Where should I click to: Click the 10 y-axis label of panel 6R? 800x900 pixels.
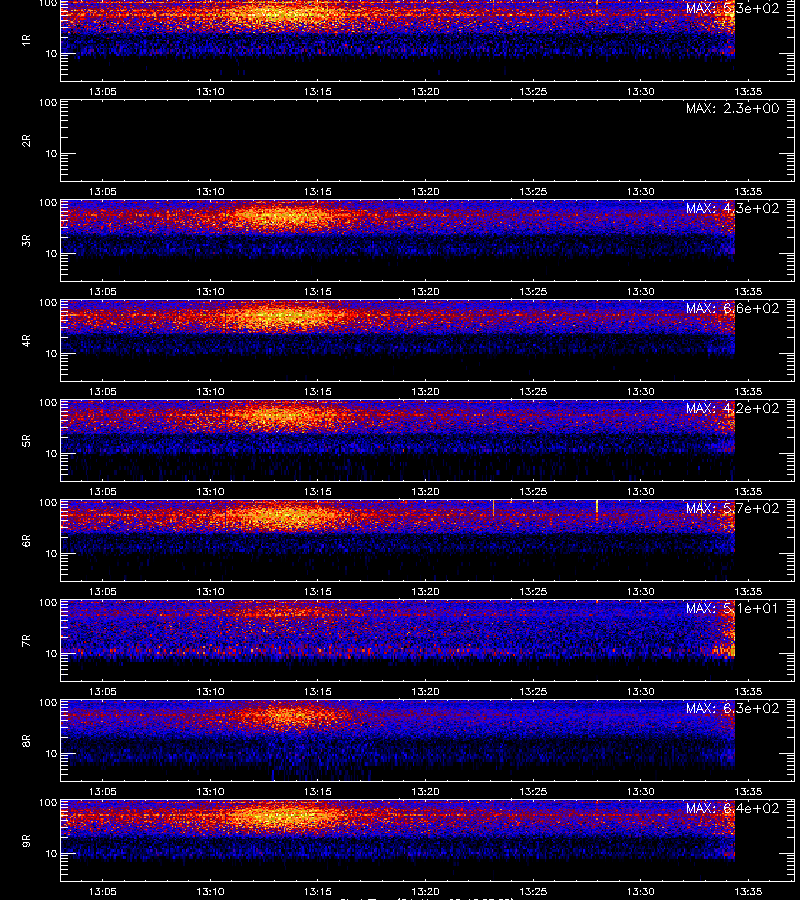[x=51, y=553]
